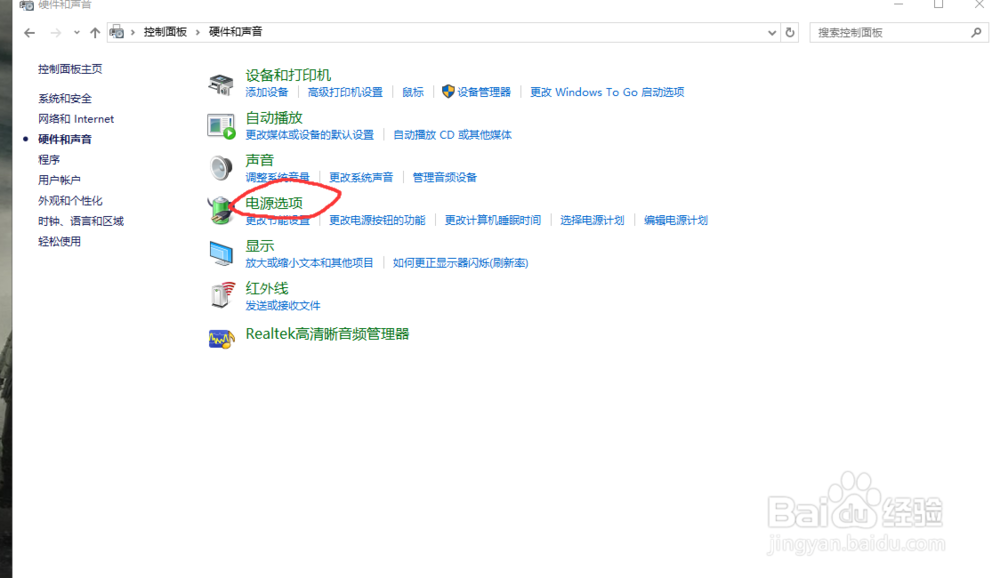This screenshot has width=1000, height=578.
Task: Open 红外线 infrared device icon
Action: pyautogui.click(x=222, y=296)
